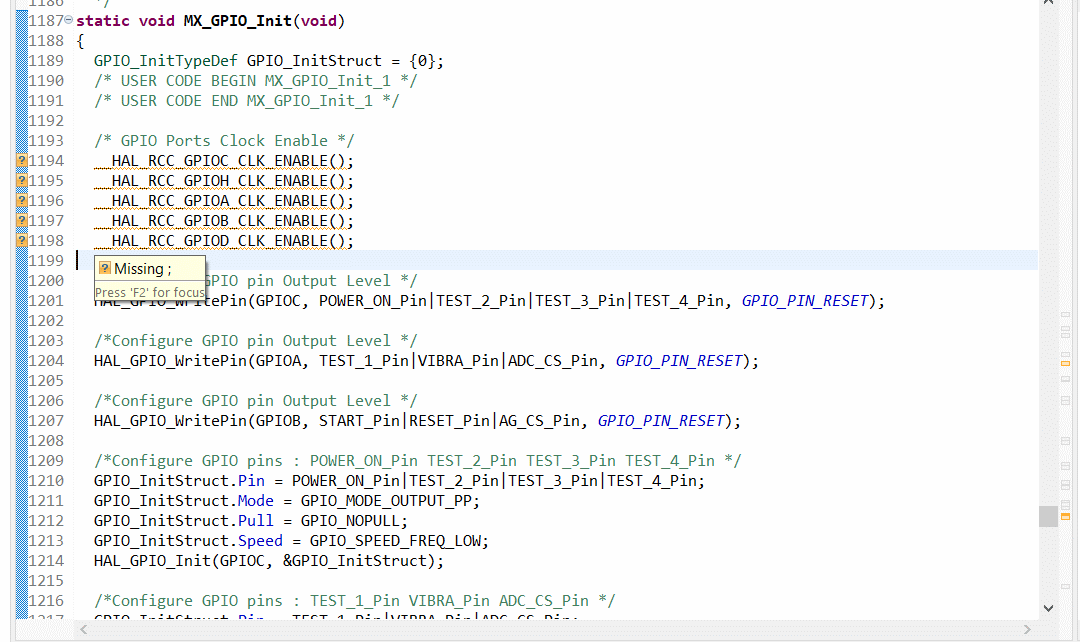Click the horizontal scrollbar left arrow
The height and width of the screenshot is (642, 1080).
(x=84, y=630)
